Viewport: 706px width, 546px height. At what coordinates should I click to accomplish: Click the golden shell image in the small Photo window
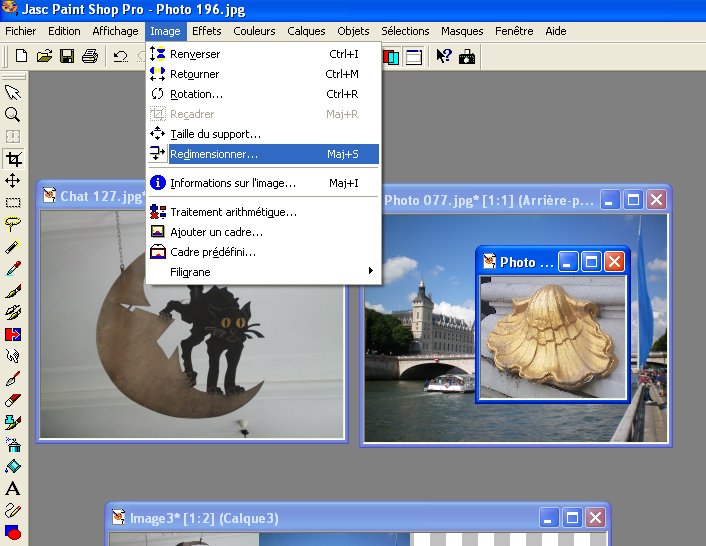552,335
